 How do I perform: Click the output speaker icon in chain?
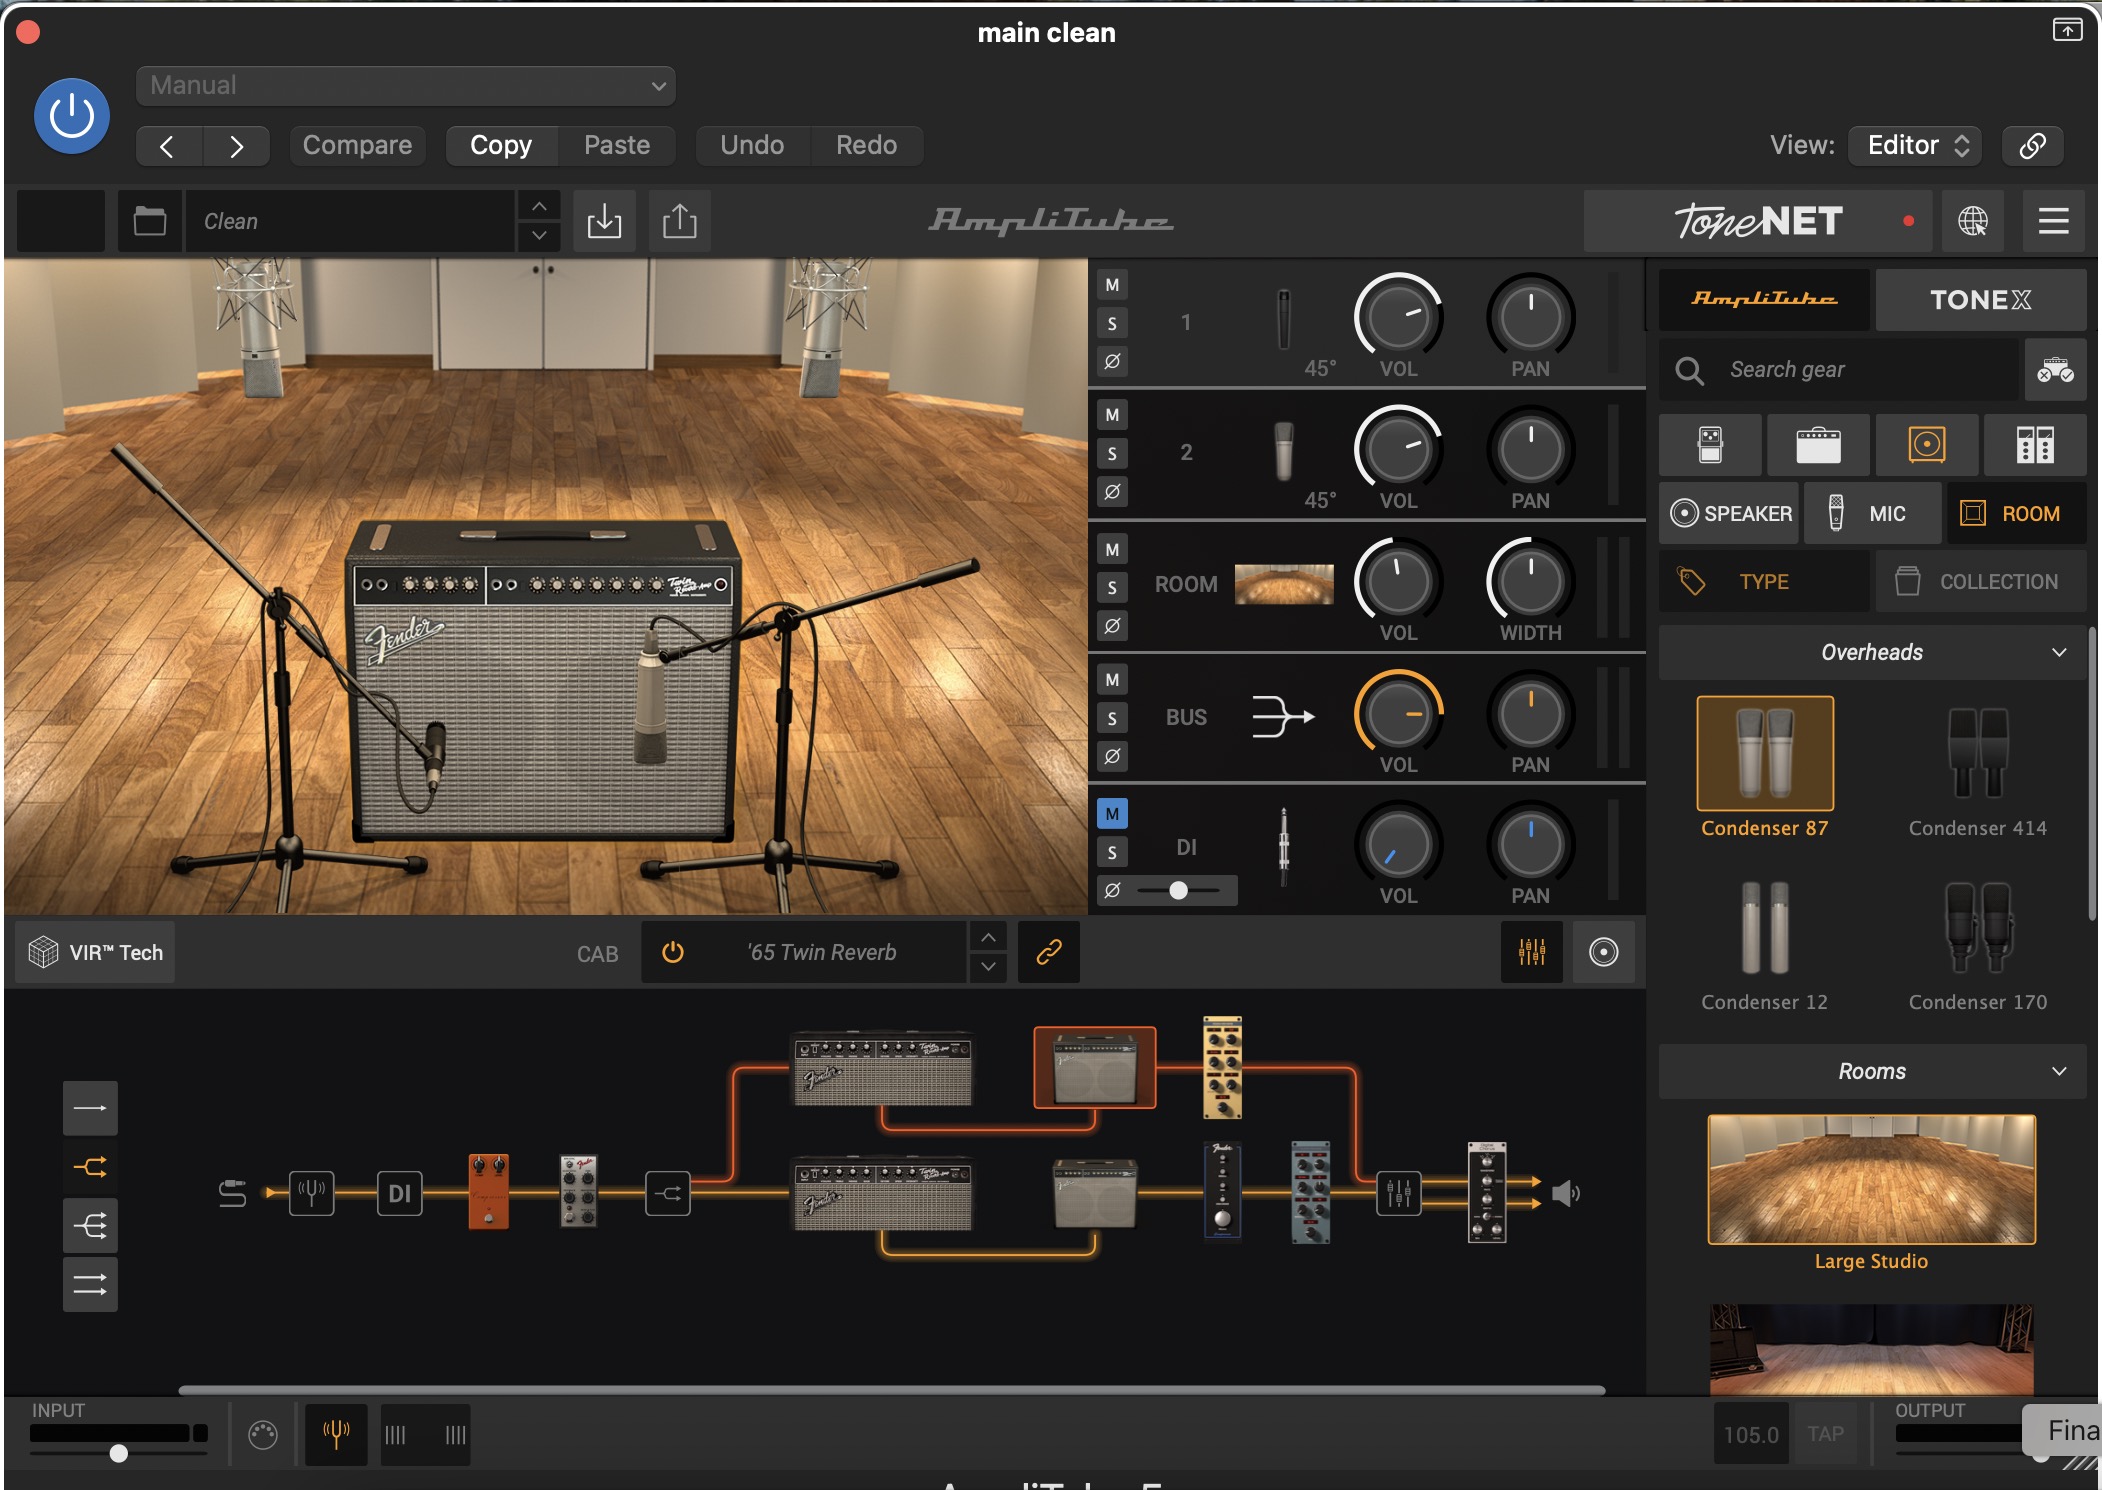[x=1566, y=1193]
